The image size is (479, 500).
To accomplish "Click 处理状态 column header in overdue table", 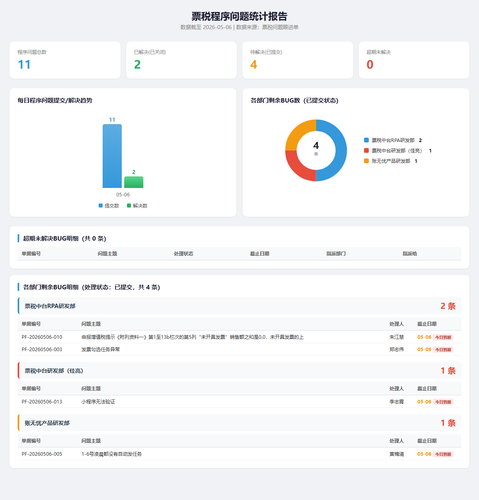I will pyautogui.click(x=183, y=254).
